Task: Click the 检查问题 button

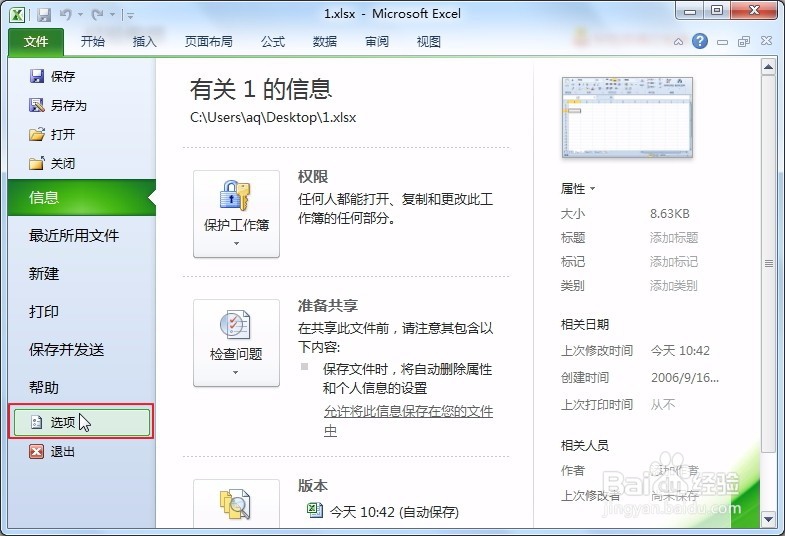Action: 236,343
